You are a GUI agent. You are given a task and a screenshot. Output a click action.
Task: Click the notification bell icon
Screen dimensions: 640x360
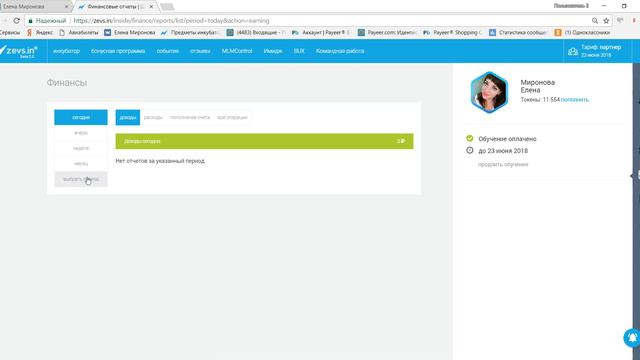(x=632, y=338)
